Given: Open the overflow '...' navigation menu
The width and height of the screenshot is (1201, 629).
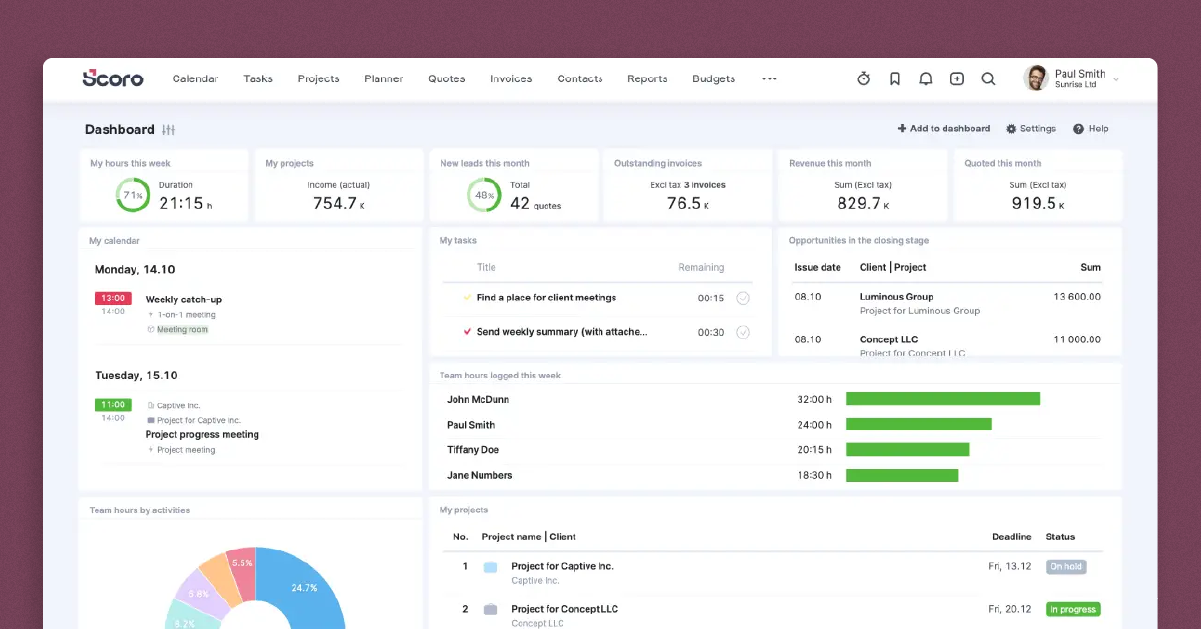Looking at the screenshot, I should pos(768,78).
